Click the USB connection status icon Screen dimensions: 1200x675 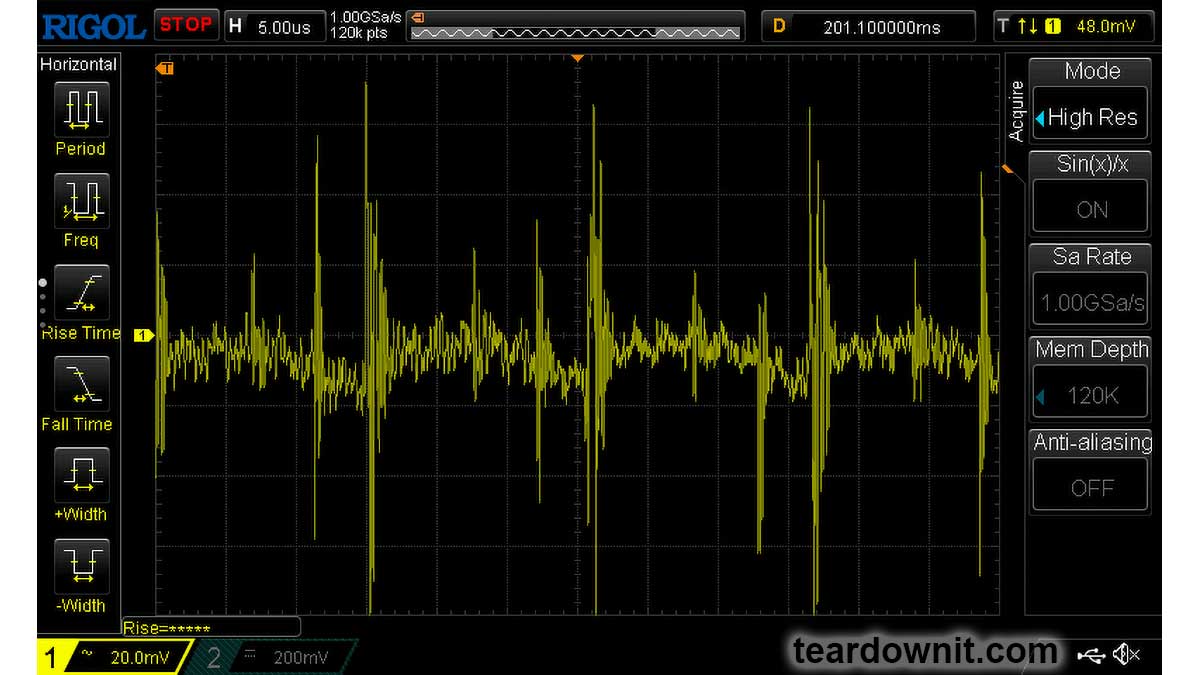point(1090,654)
